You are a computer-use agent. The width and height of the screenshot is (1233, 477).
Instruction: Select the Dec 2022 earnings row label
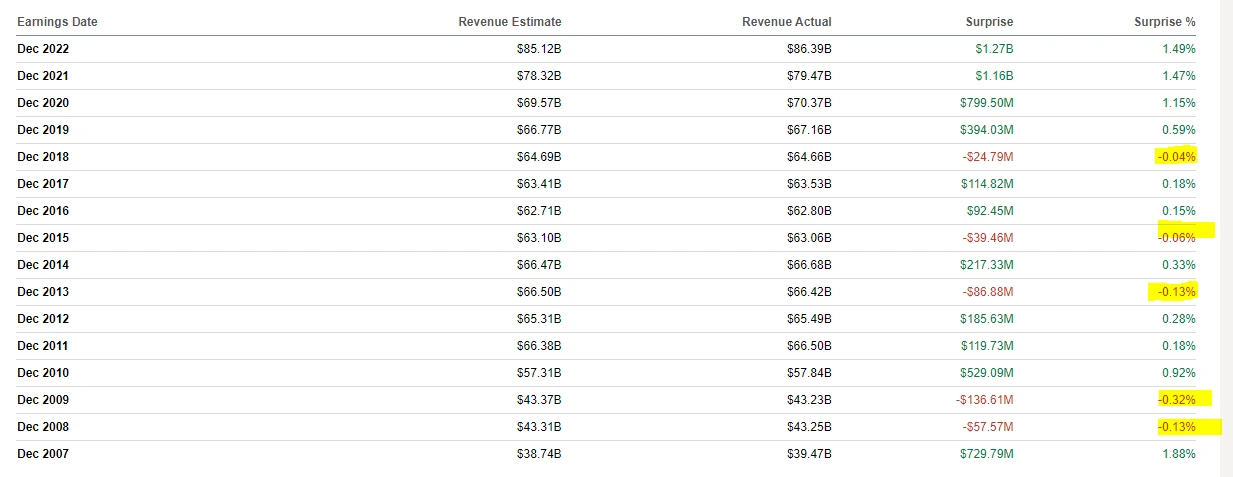coord(43,49)
